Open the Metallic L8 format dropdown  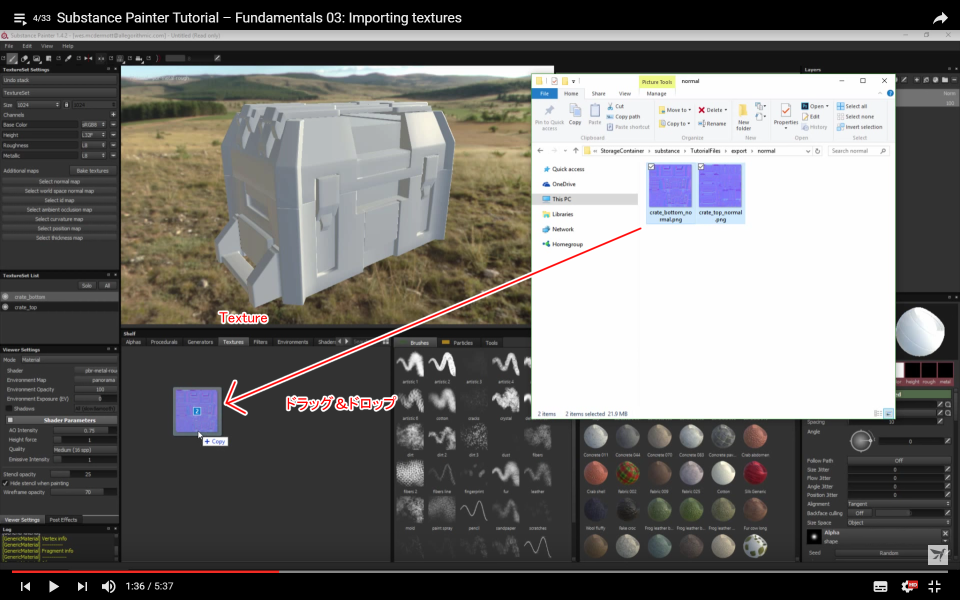[x=93, y=156]
